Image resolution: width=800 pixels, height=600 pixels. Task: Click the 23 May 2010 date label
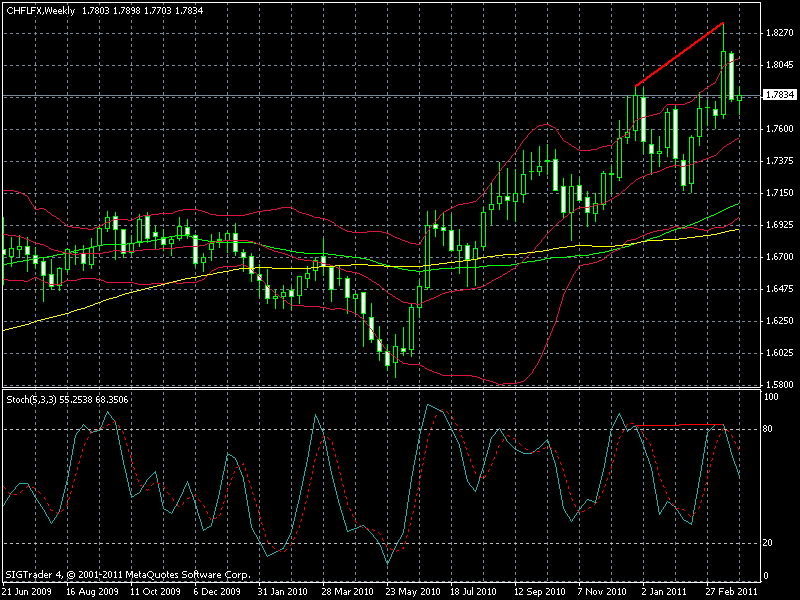[x=413, y=592]
